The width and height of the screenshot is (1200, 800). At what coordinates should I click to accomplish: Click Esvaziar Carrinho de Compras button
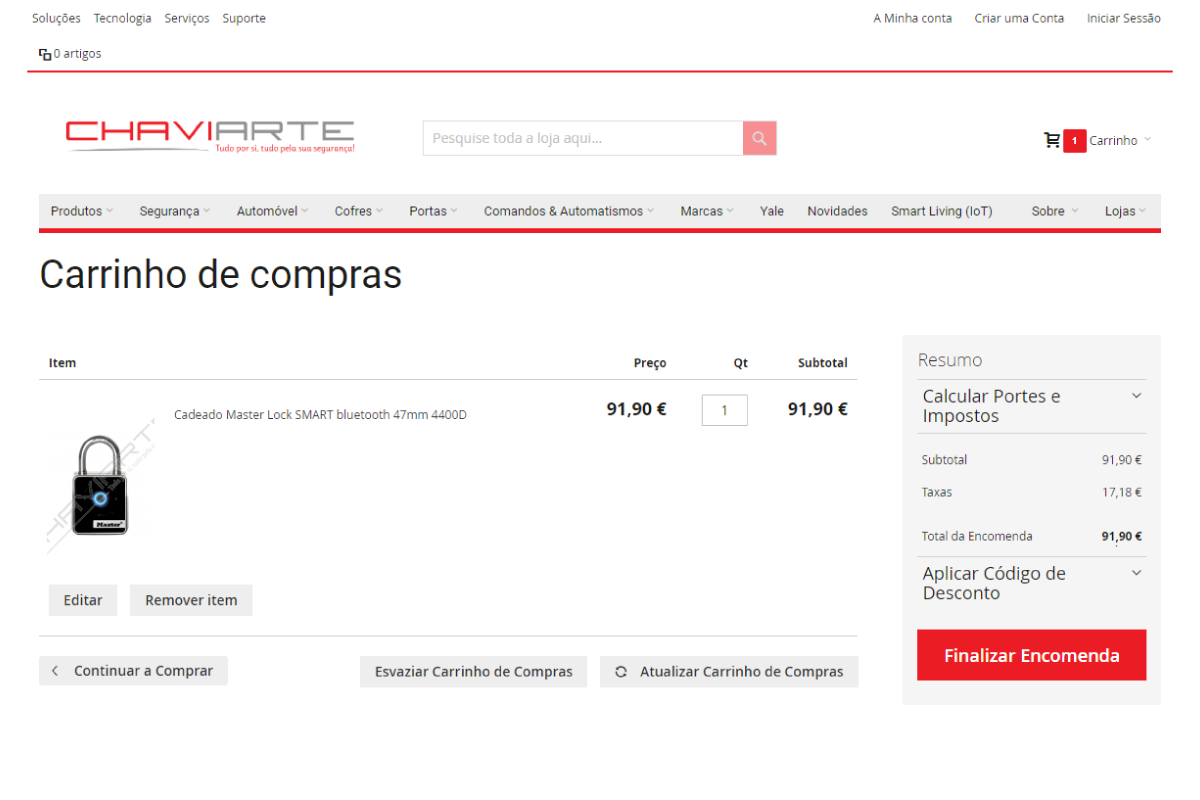pos(474,672)
